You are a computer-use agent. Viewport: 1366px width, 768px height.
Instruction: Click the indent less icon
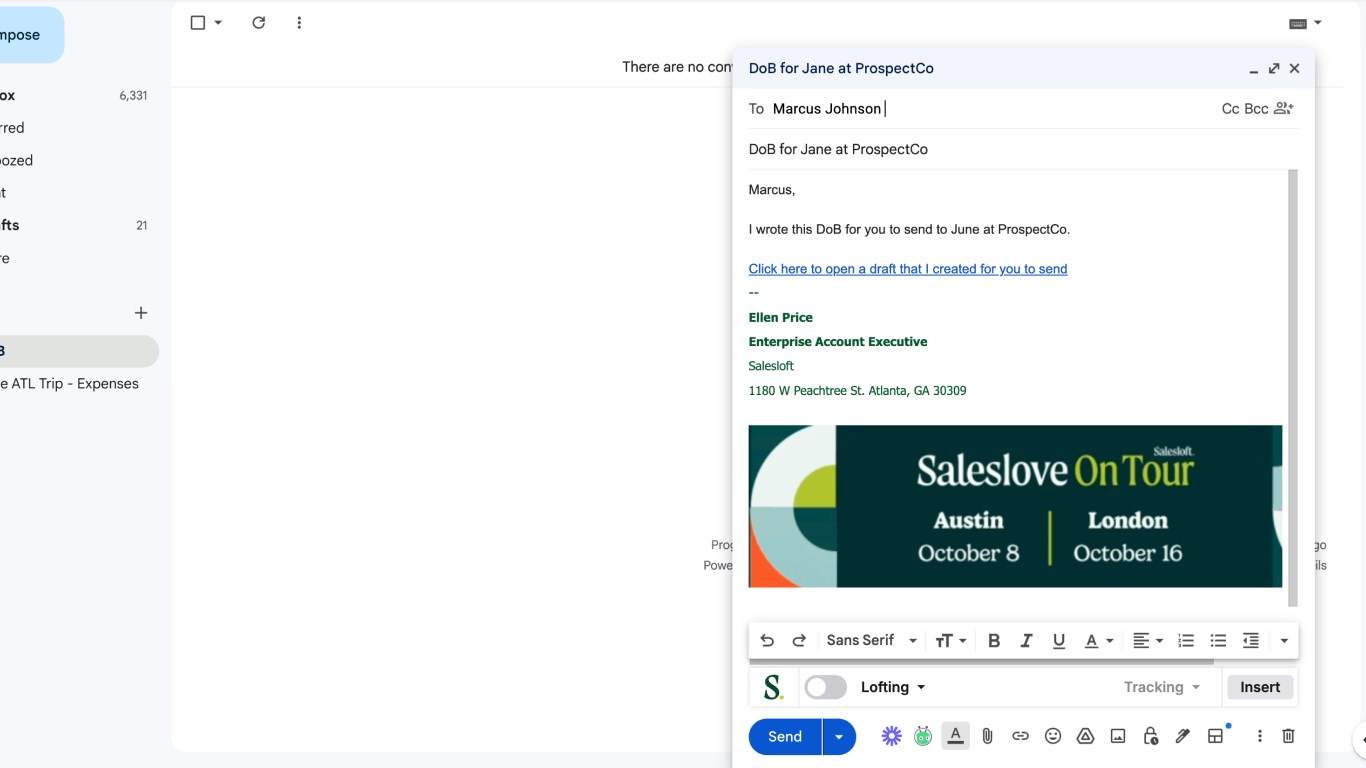(1251, 641)
